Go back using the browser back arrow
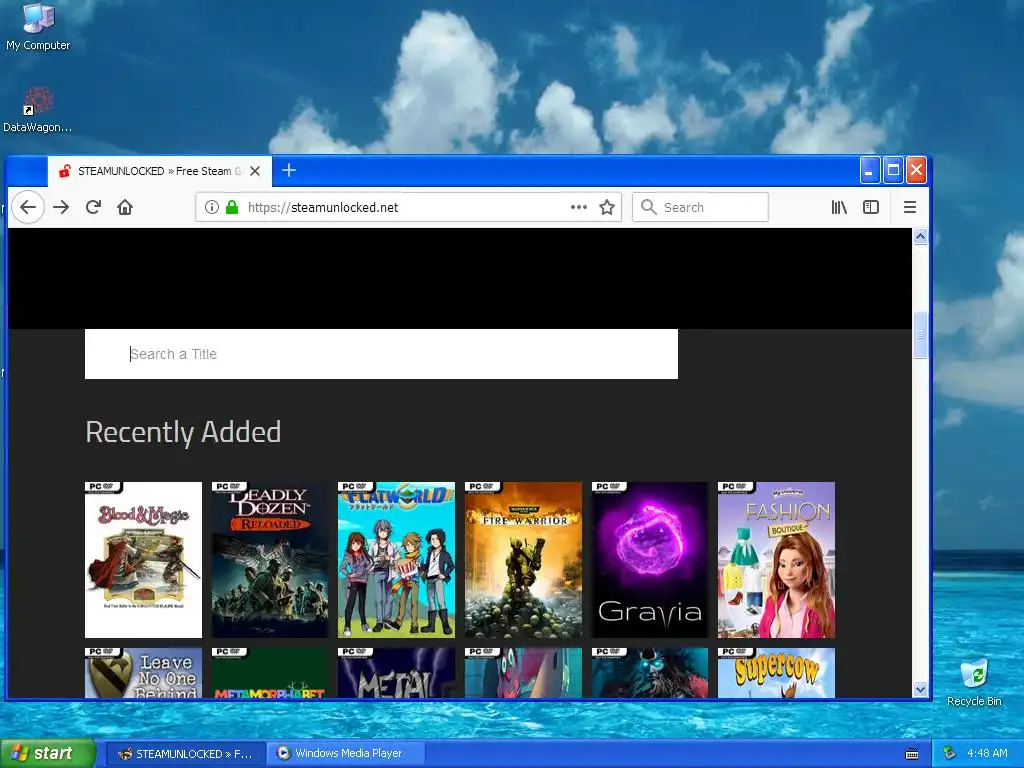This screenshot has height=768, width=1024. point(27,208)
